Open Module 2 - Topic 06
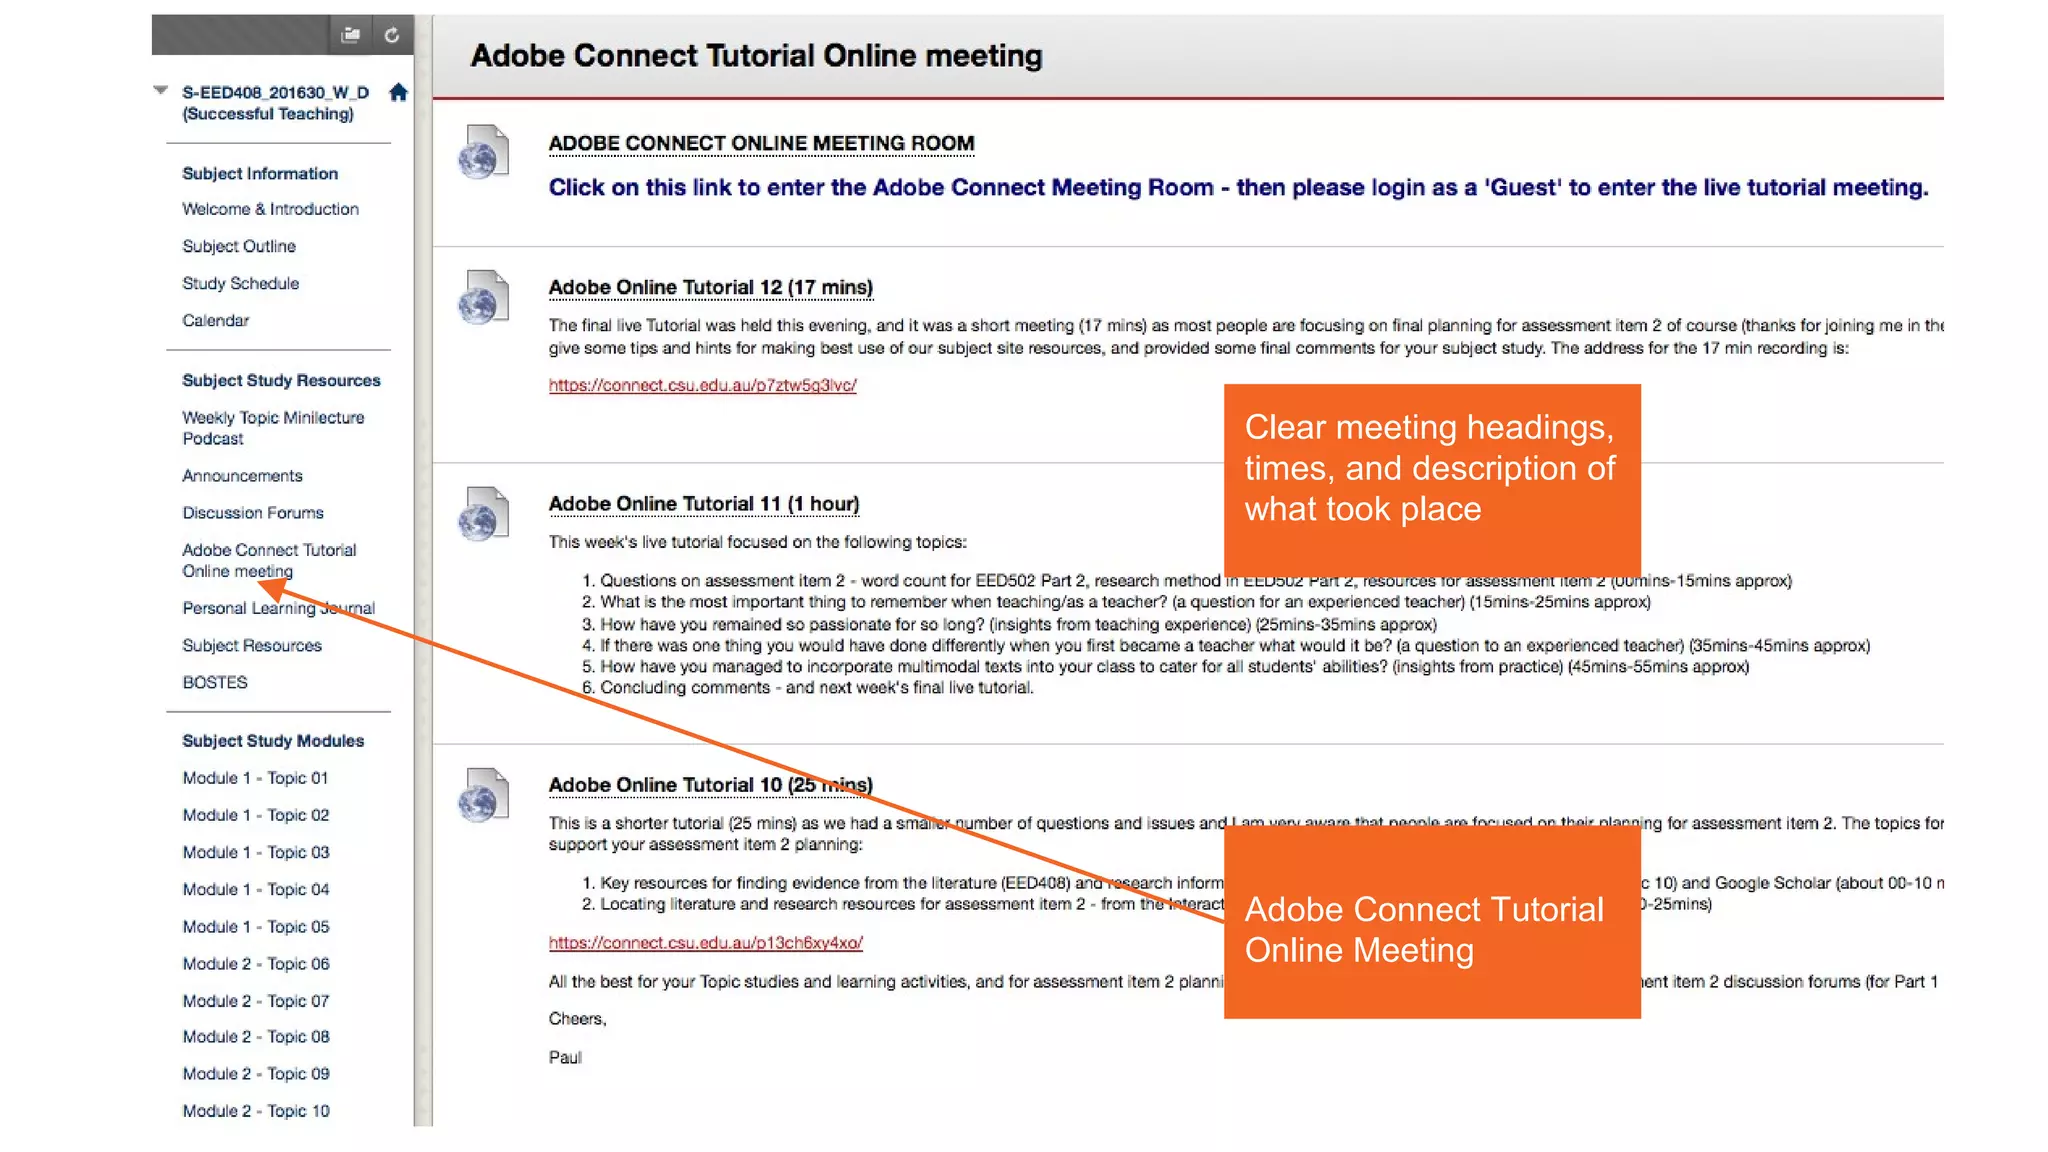 click(x=255, y=964)
